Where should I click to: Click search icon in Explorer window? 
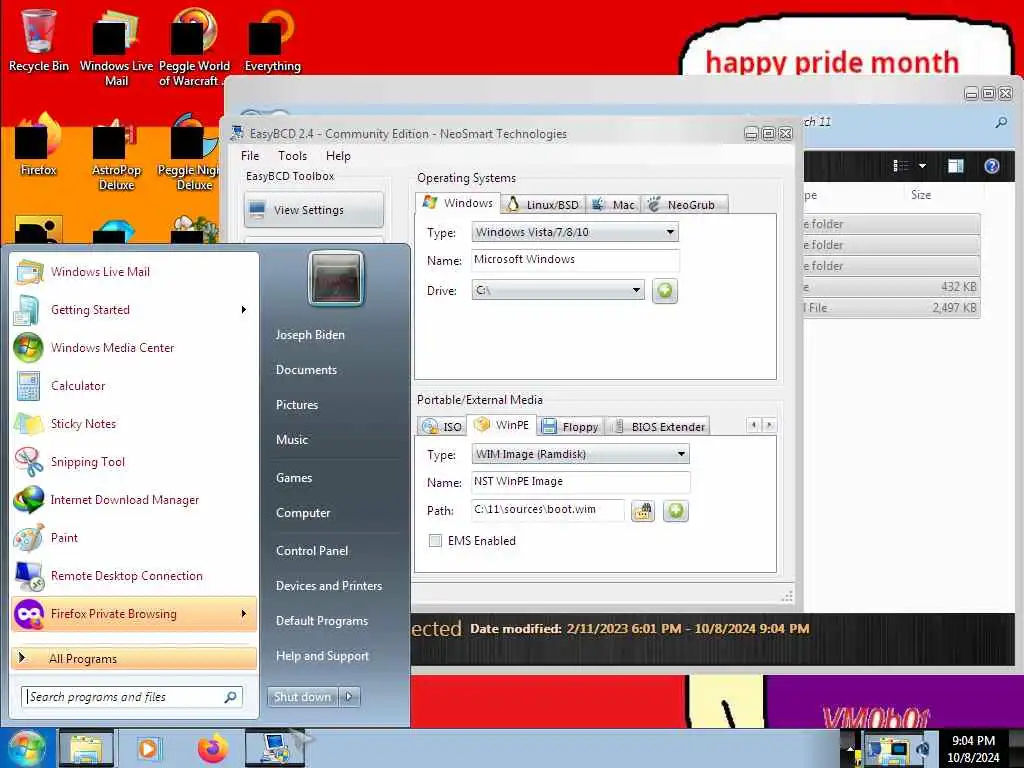pos(1000,122)
